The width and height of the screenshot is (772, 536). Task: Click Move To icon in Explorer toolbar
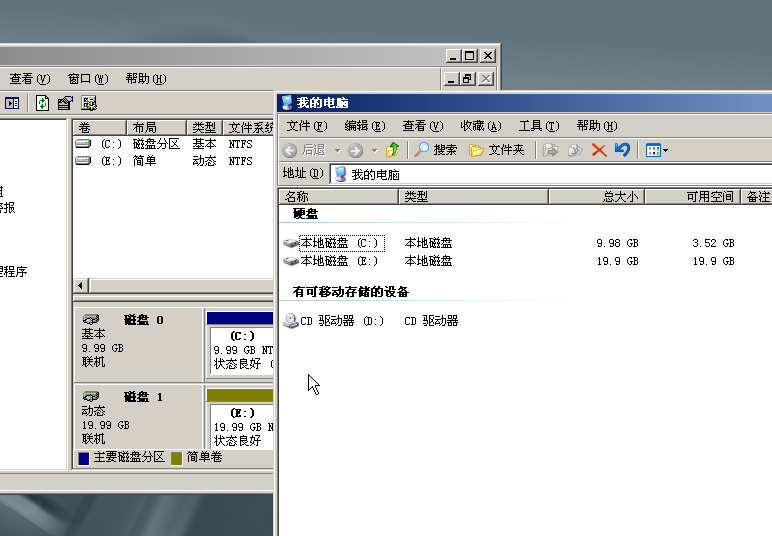(x=550, y=150)
